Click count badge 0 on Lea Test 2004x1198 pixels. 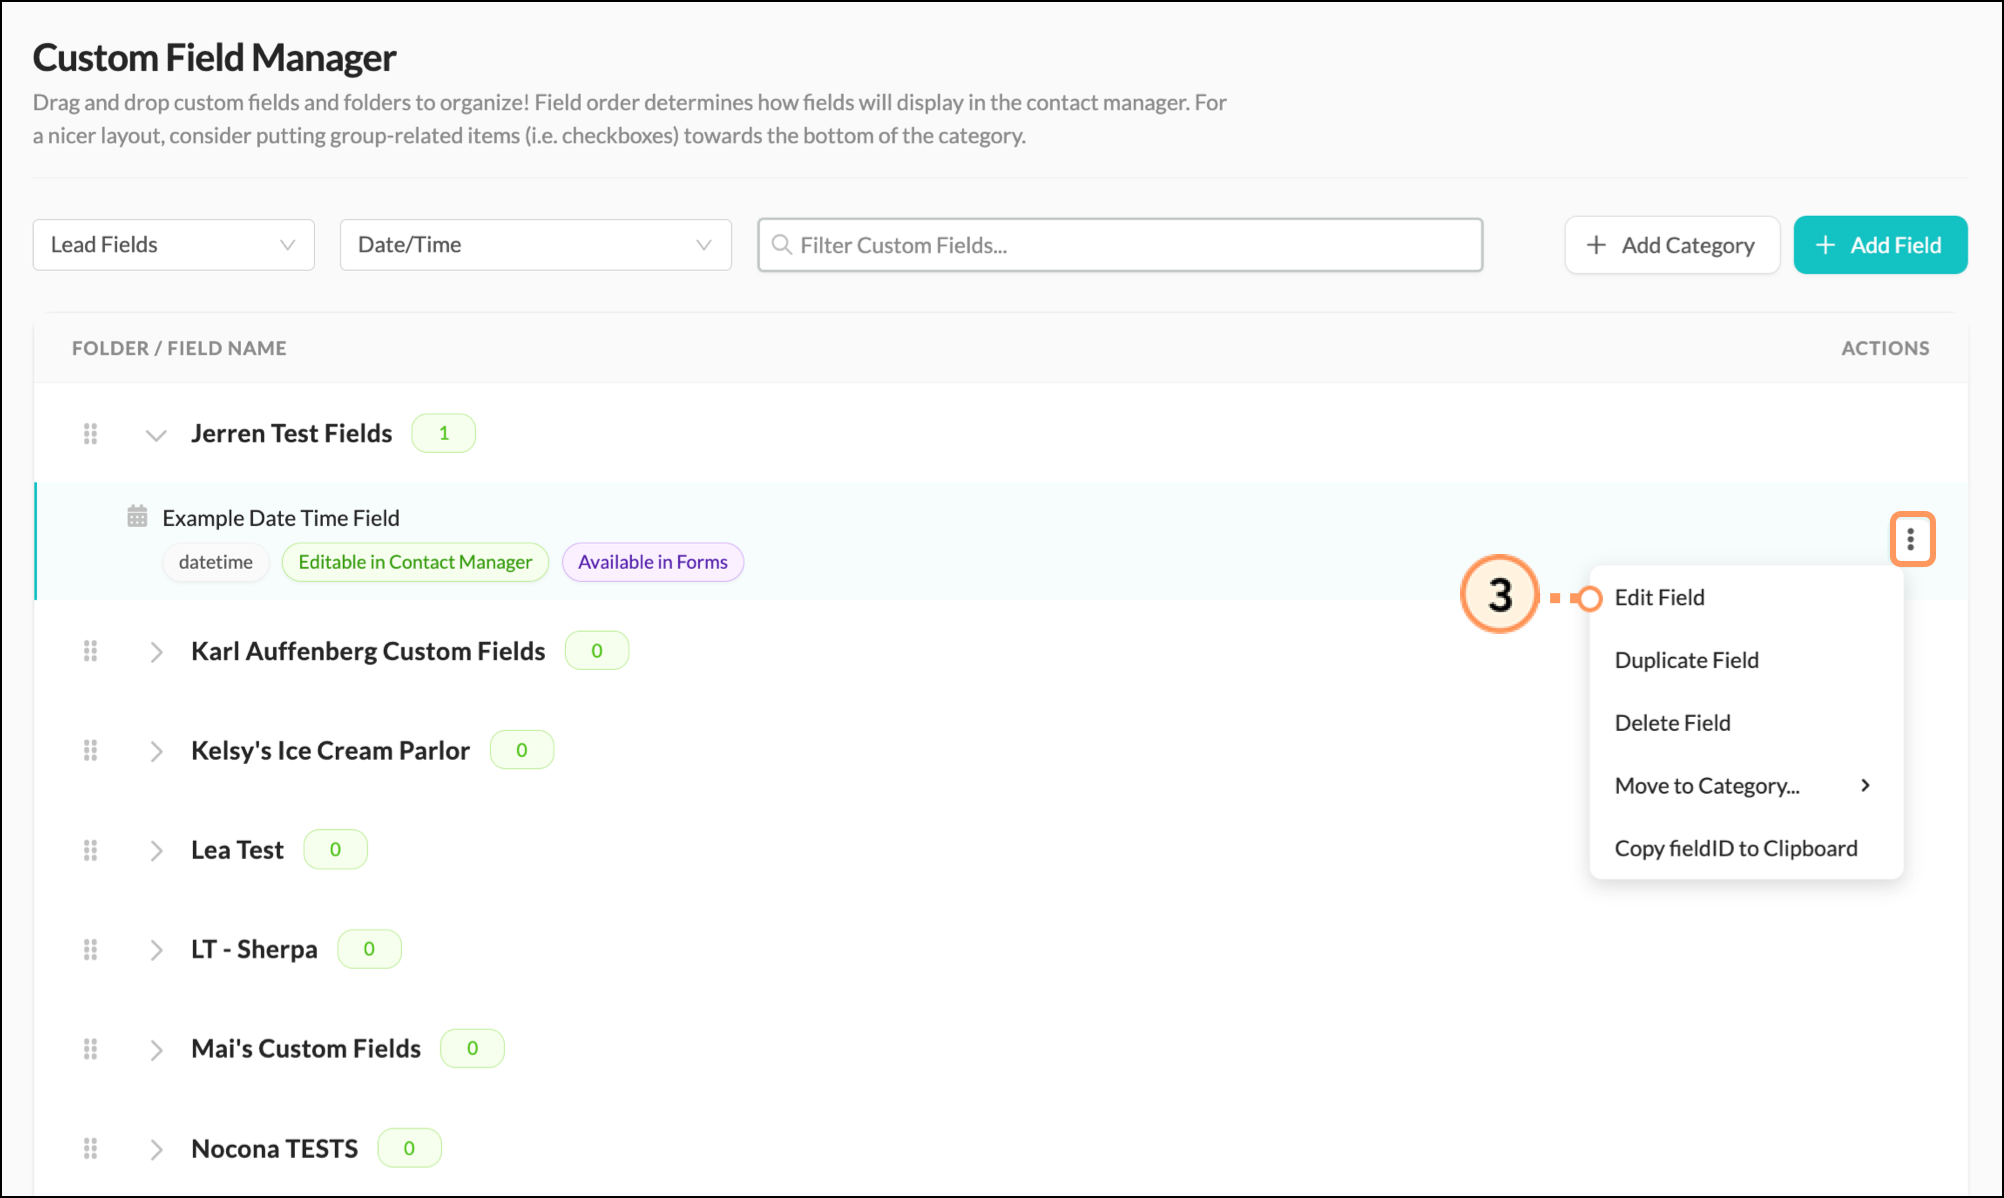[x=335, y=849]
